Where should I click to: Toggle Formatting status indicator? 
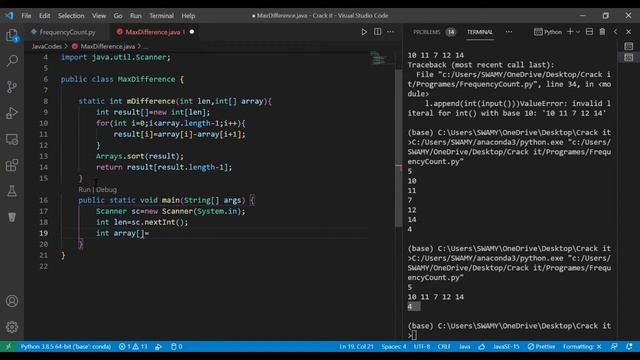[x=582, y=347]
